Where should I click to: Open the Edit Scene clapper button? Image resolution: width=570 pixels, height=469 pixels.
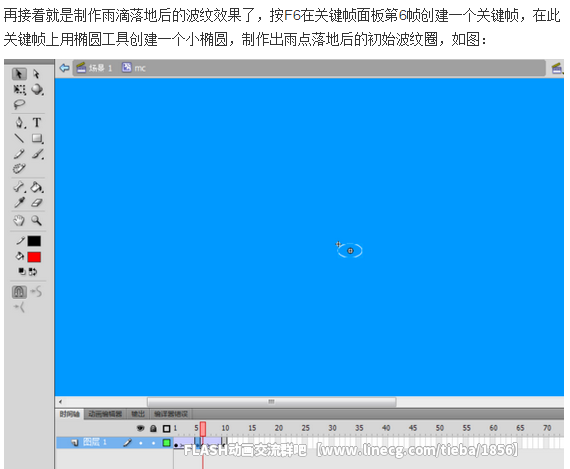[557, 68]
